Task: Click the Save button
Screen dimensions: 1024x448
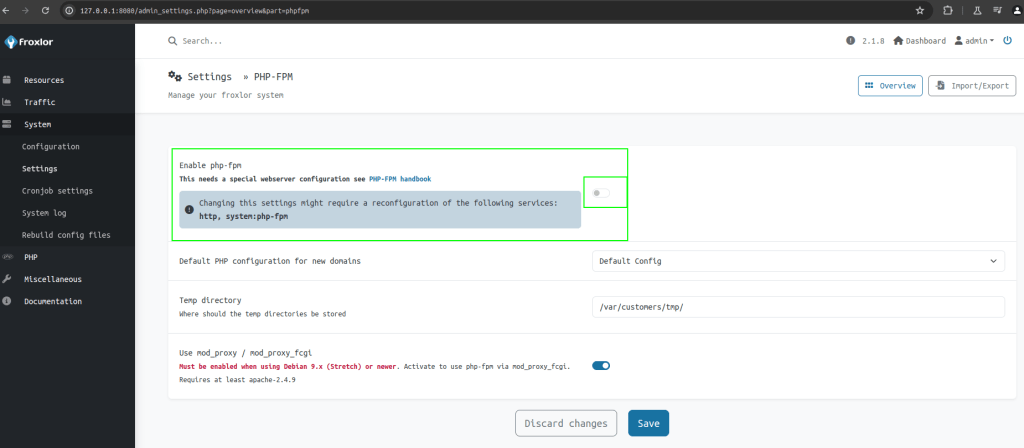Action: [x=648, y=423]
